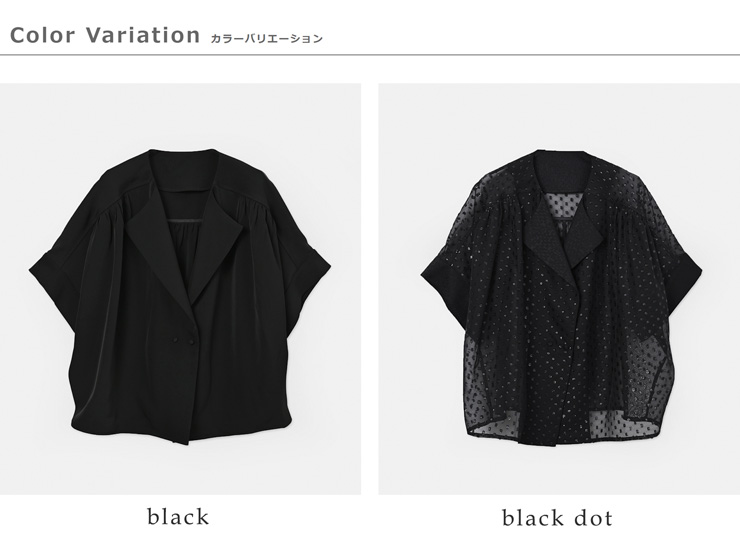Select the black dot jacket thumbnail

pyautogui.click(x=559, y=289)
